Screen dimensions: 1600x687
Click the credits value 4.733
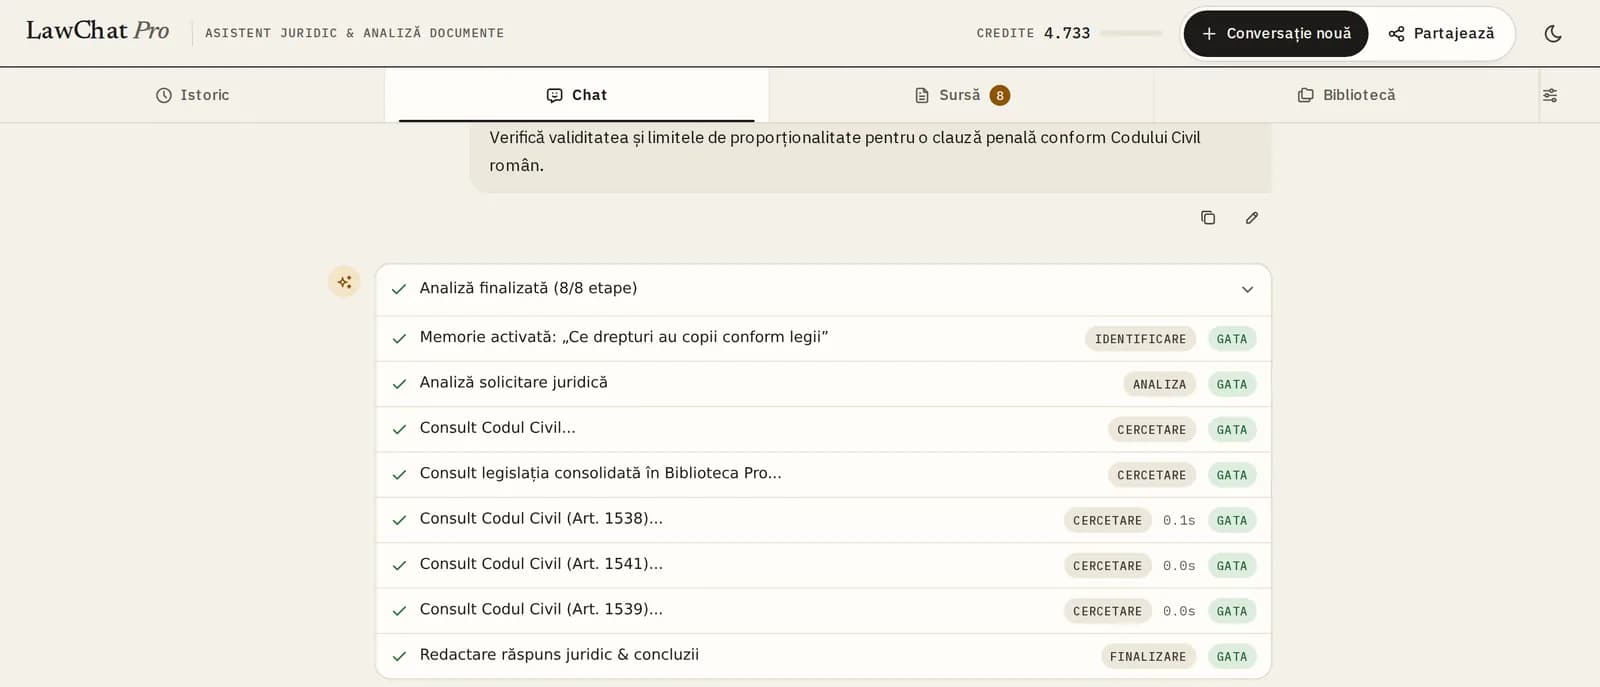coord(1067,33)
